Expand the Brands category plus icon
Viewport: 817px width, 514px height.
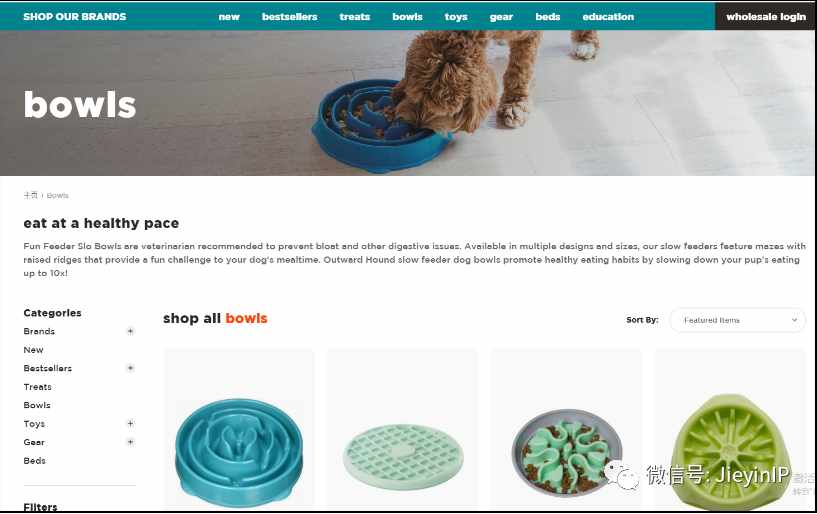(x=130, y=331)
